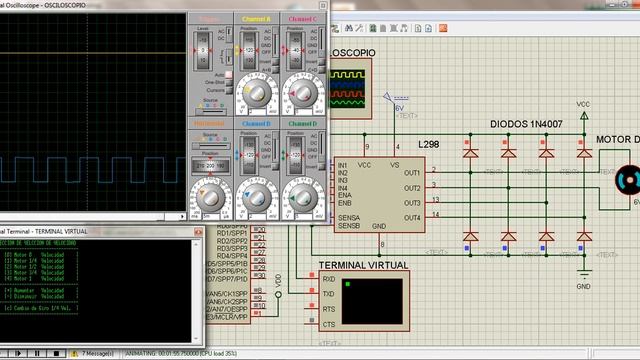Click Channel A volts value field

[258, 111]
